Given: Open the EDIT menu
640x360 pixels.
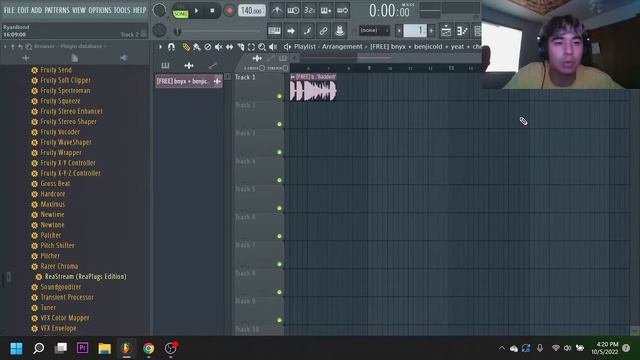Looking at the screenshot, I should (x=23, y=10).
